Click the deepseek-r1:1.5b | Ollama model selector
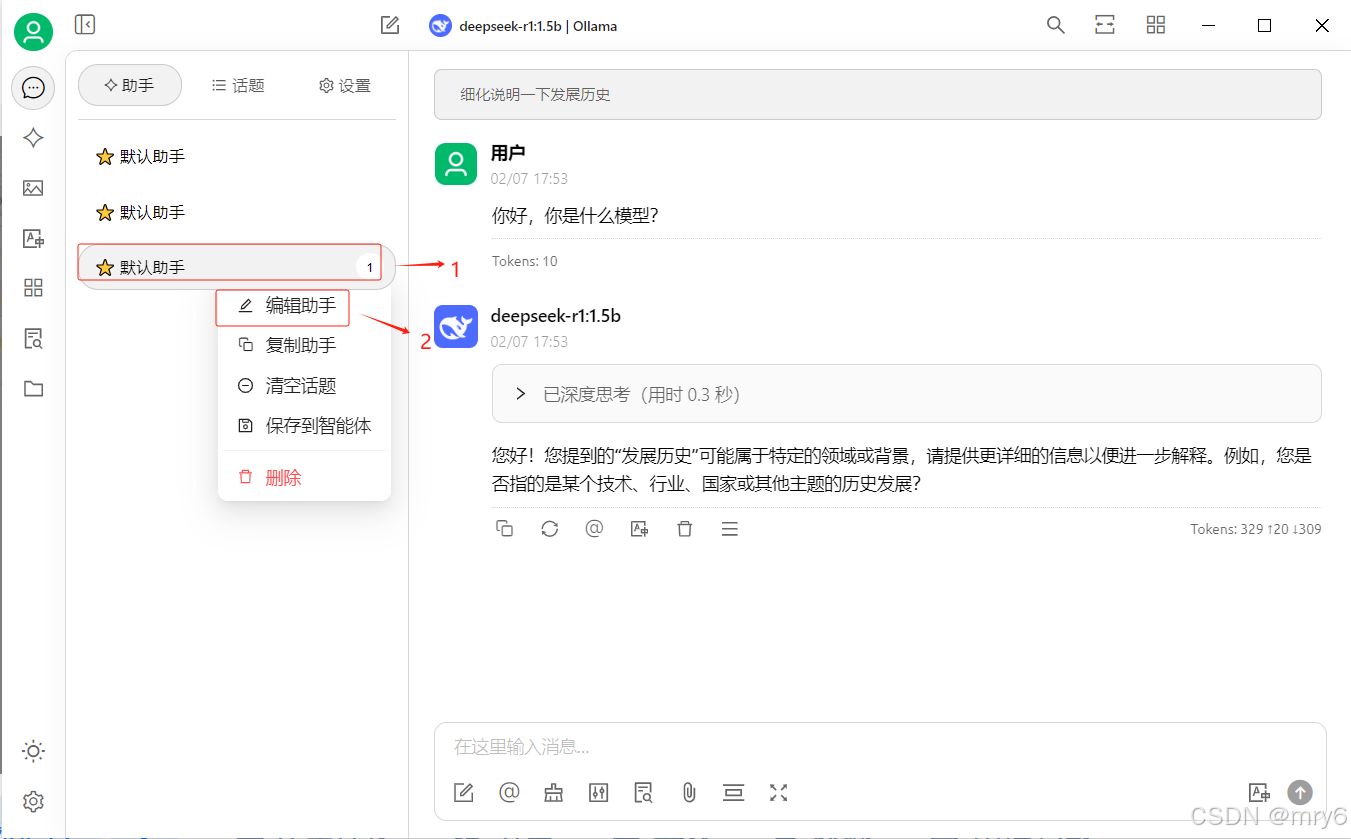The width and height of the screenshot is (1351, 839). coord(523,26)
